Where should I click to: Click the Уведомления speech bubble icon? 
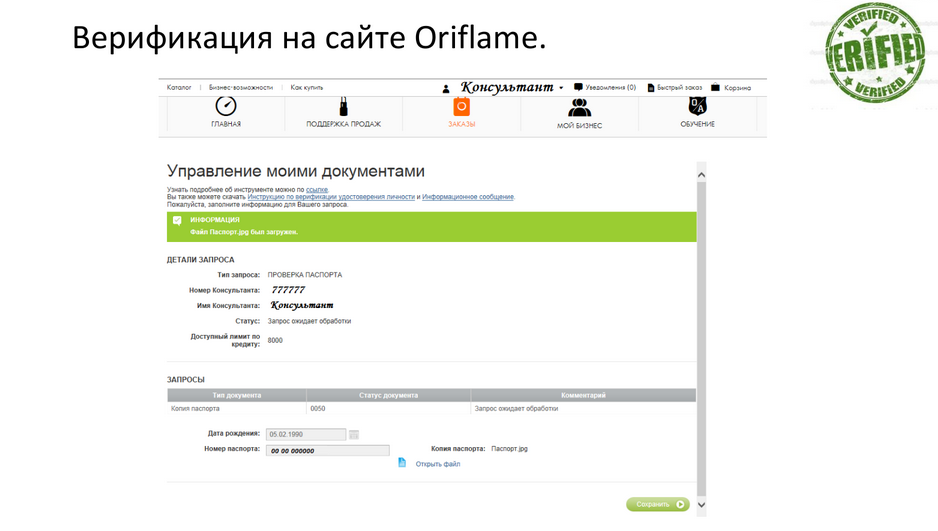(578, 87)
